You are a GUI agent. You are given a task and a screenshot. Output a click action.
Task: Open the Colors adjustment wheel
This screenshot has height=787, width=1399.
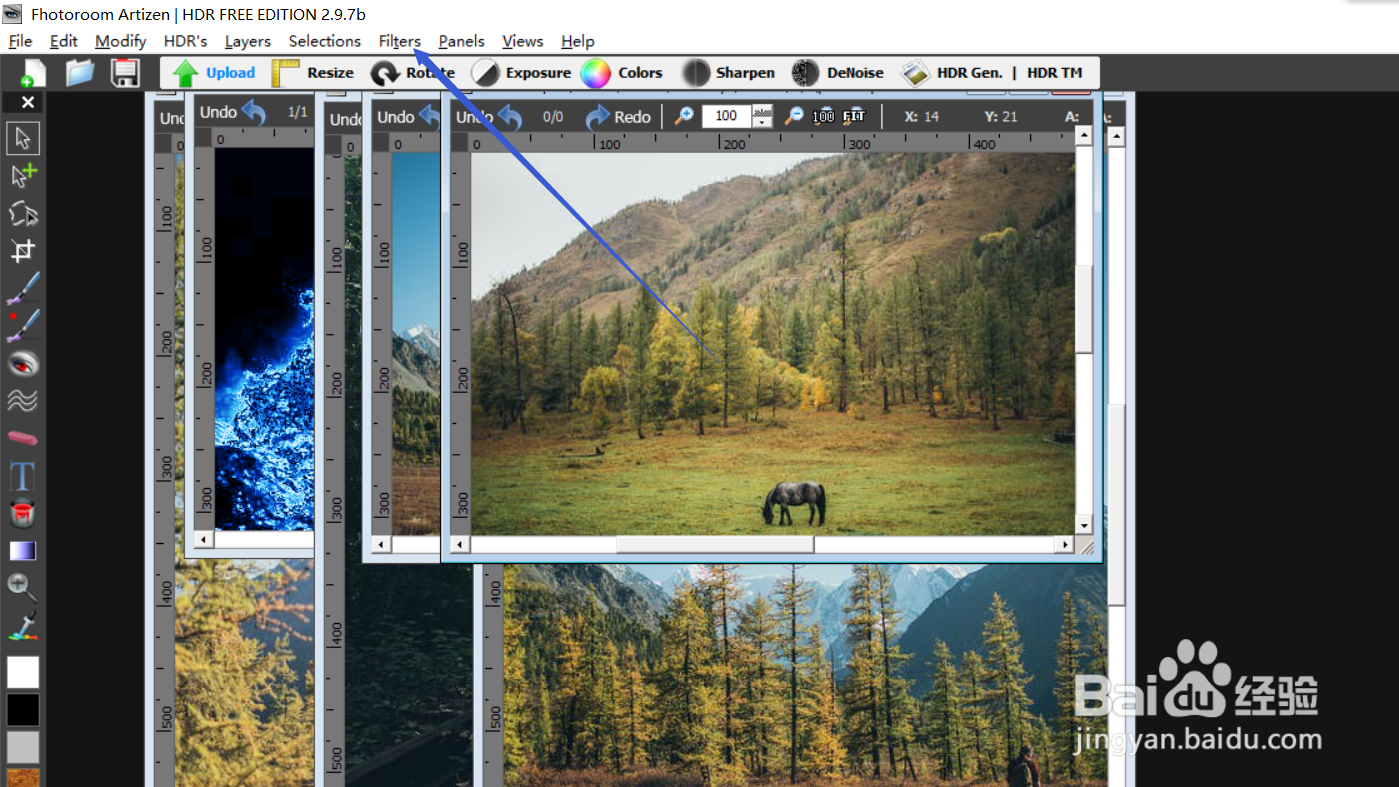tap(622, 73)
